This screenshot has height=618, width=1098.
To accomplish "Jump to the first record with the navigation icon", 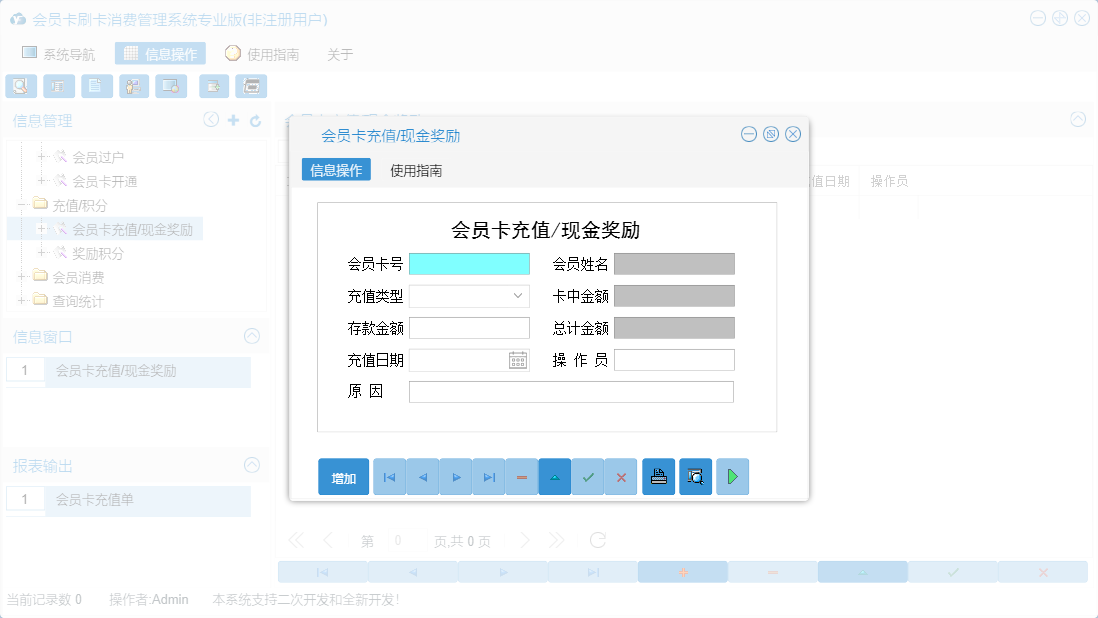I will click(x=388, y=477).
